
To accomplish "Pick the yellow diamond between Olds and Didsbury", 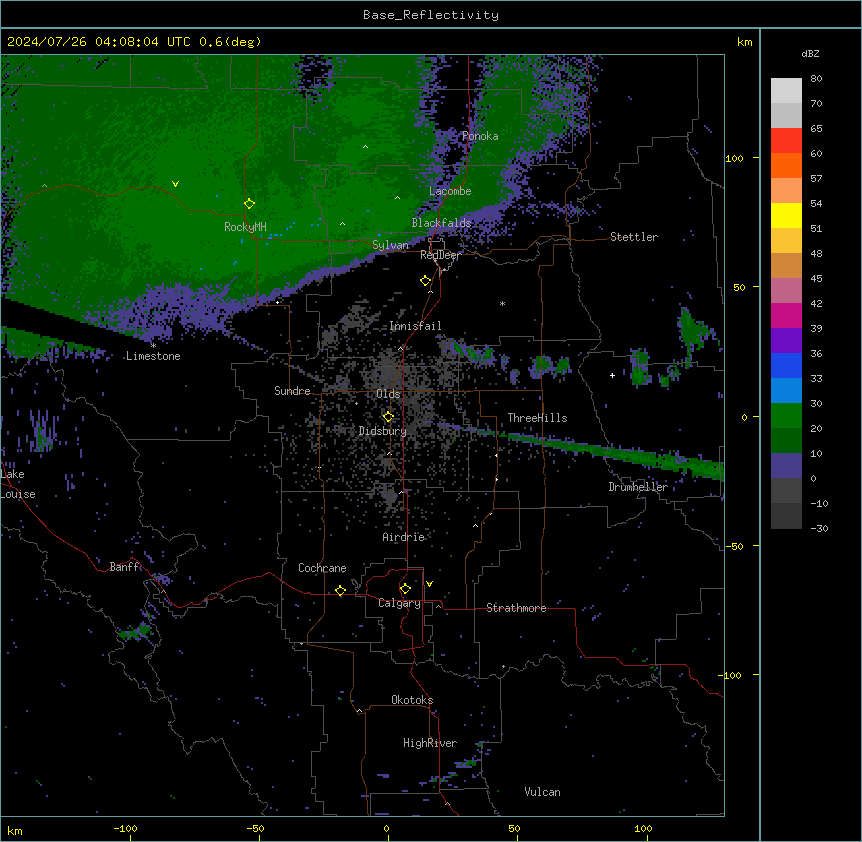I will (x=388, y=417).
